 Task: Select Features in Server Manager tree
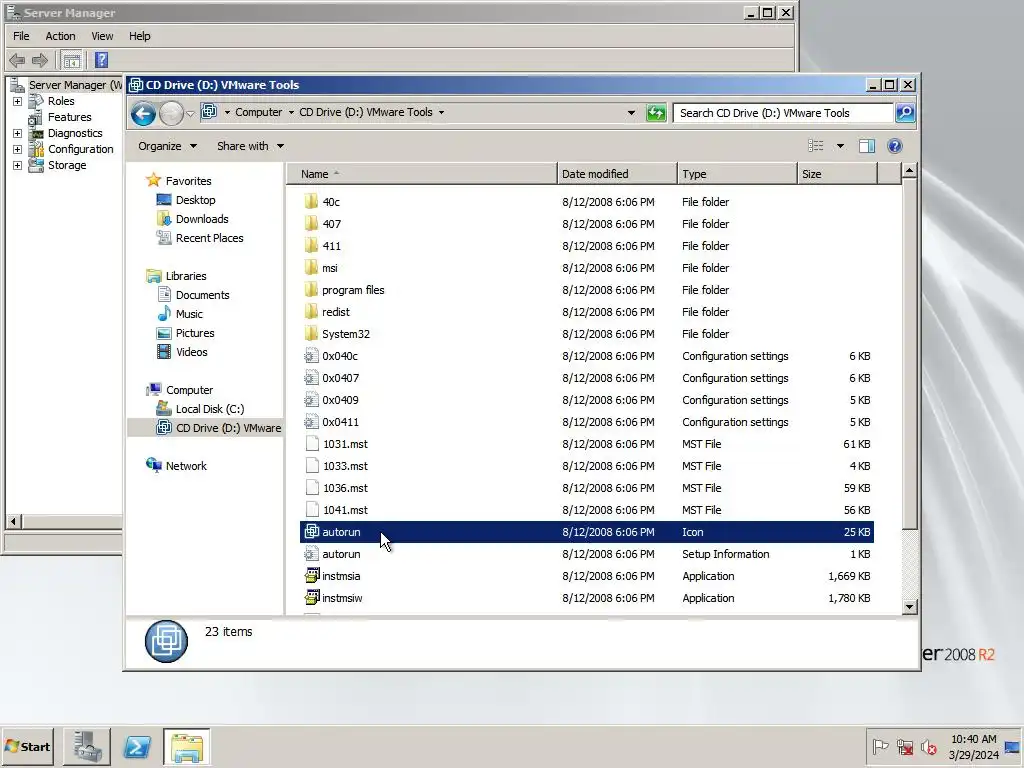(69, 117)
